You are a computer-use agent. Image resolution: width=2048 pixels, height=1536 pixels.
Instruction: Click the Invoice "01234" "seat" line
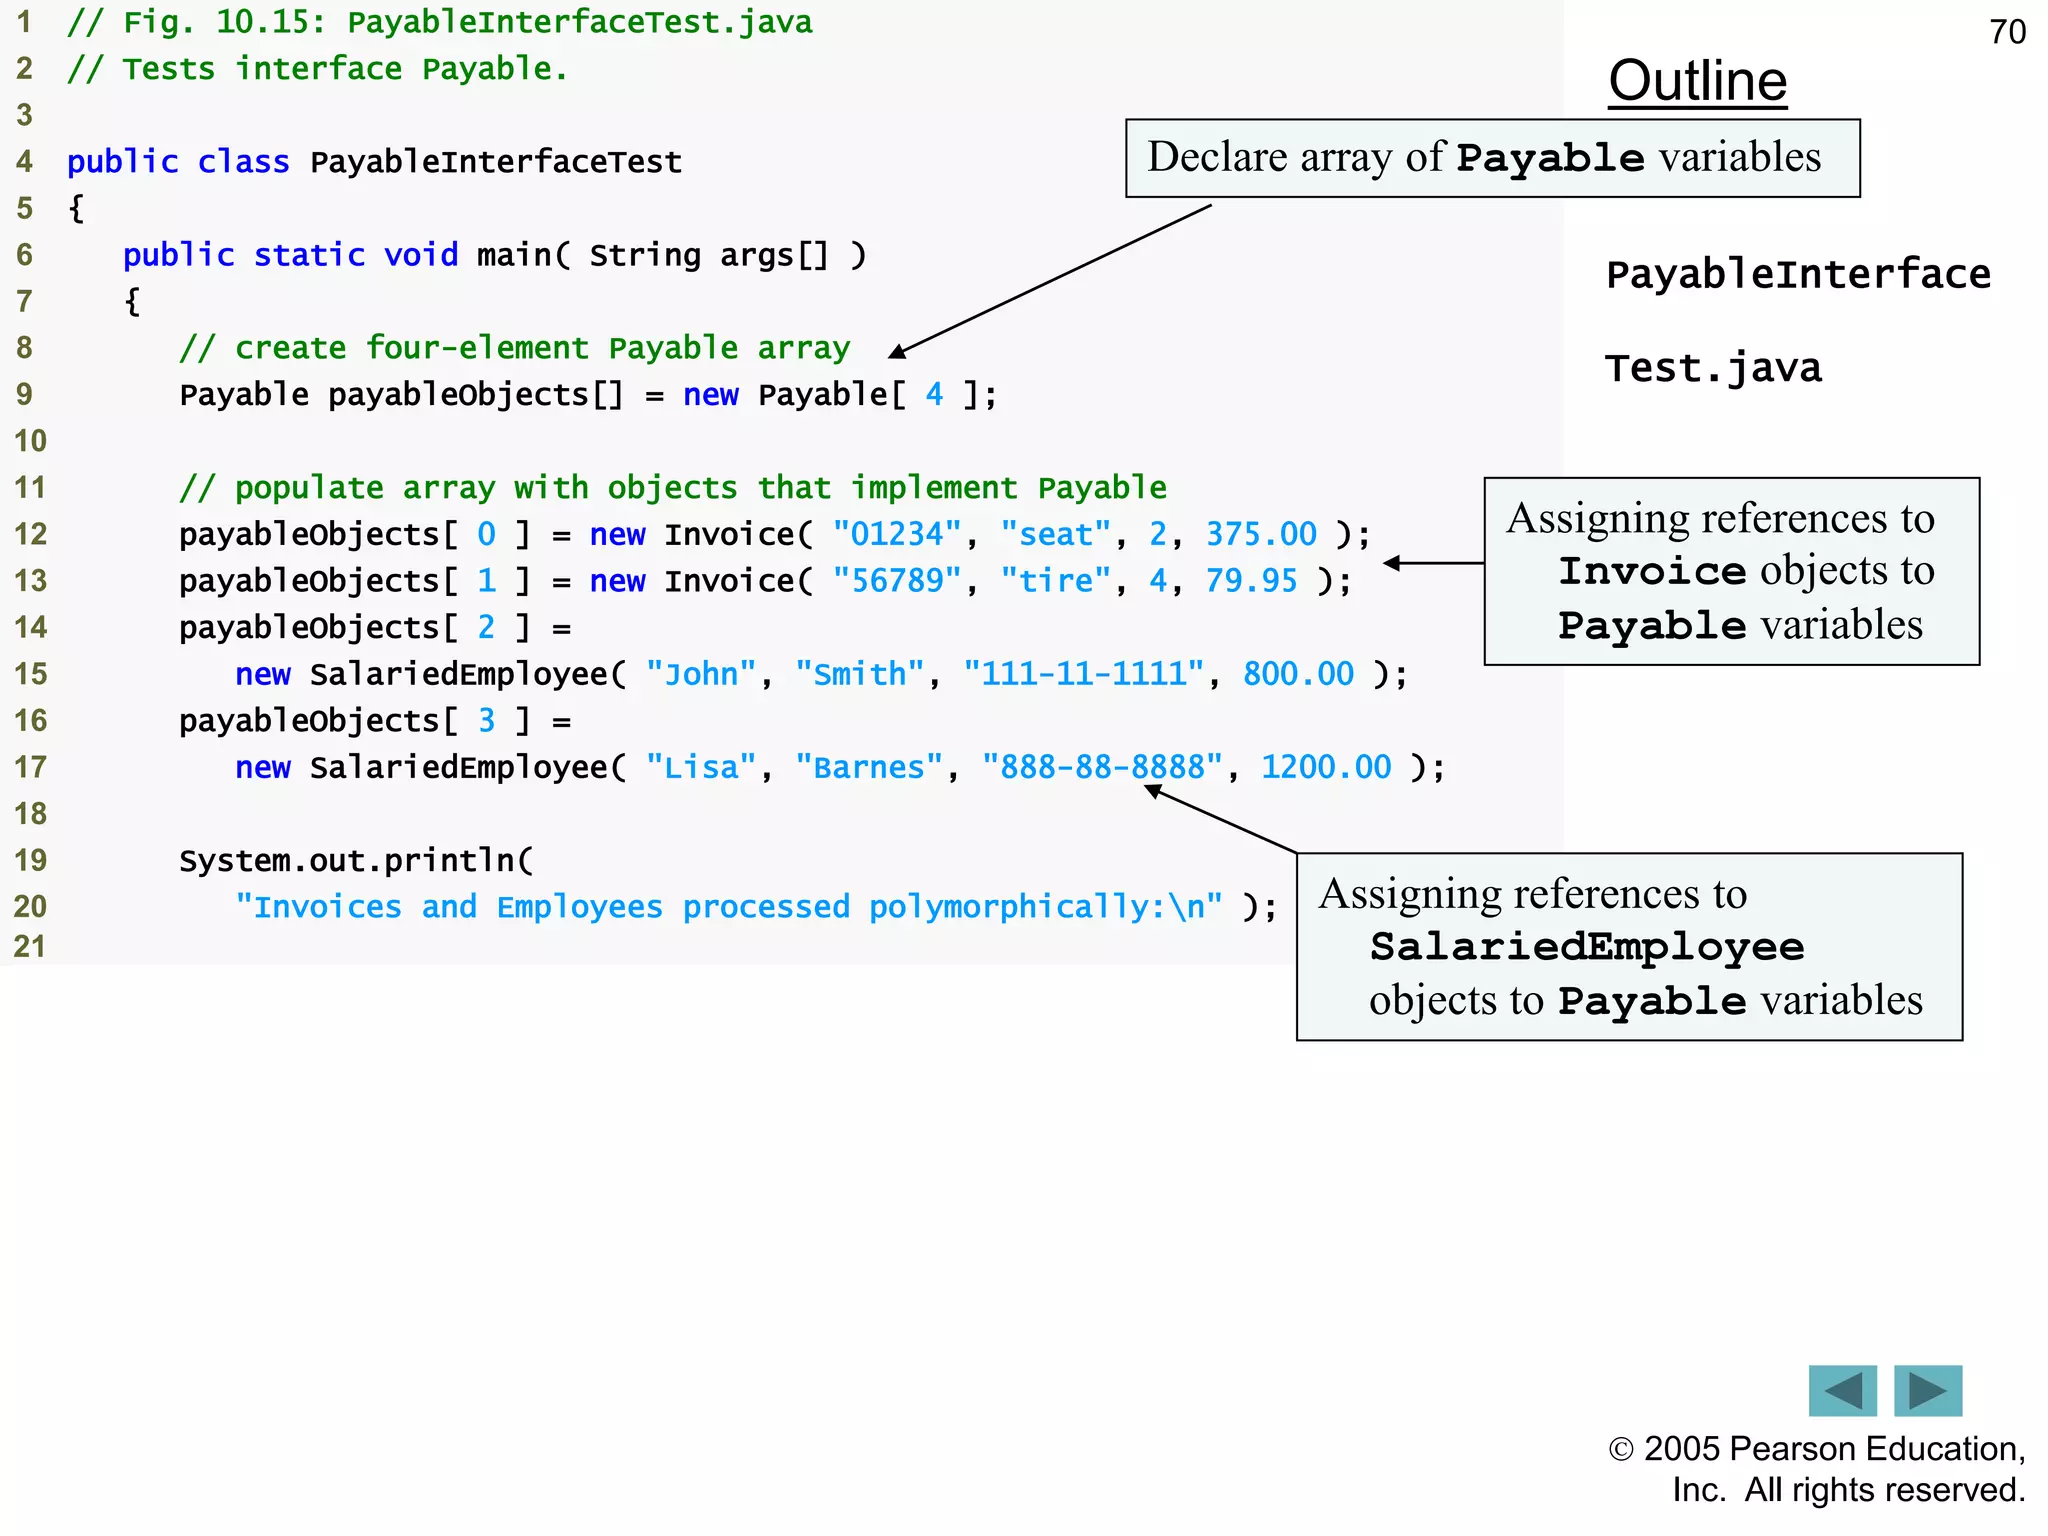click(x=775, y=534)
